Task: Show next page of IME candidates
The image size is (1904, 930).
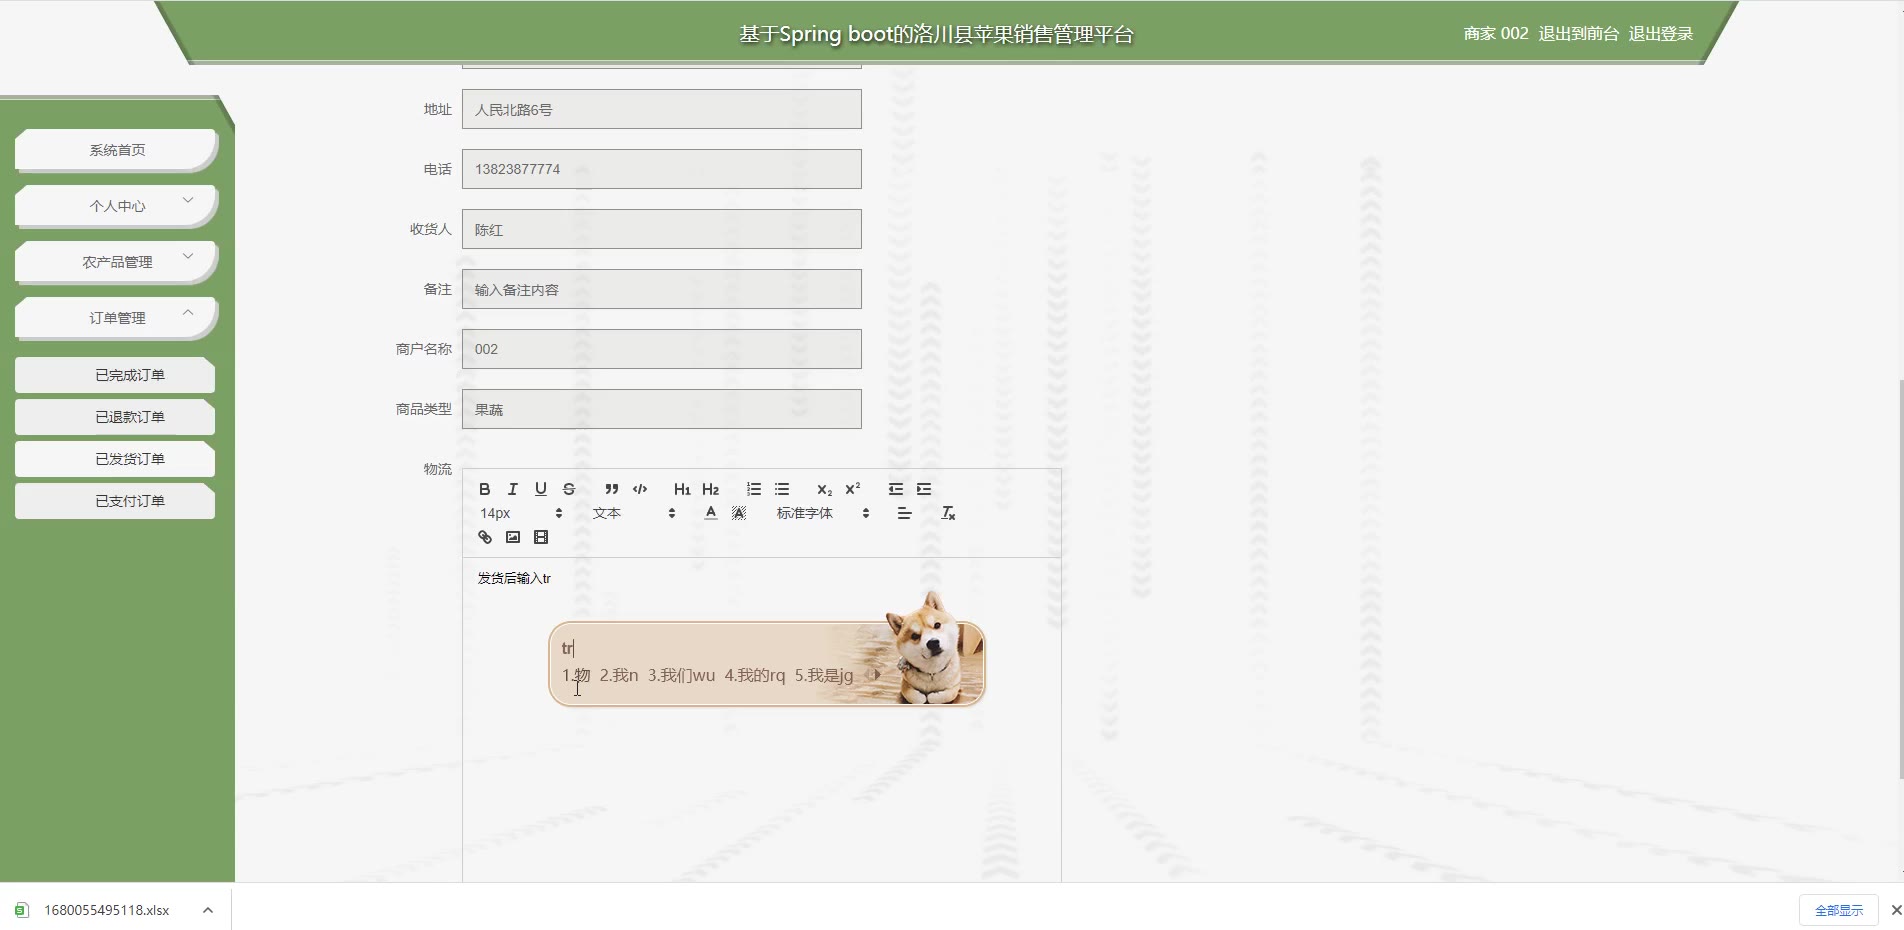Action: click(877, 675)
